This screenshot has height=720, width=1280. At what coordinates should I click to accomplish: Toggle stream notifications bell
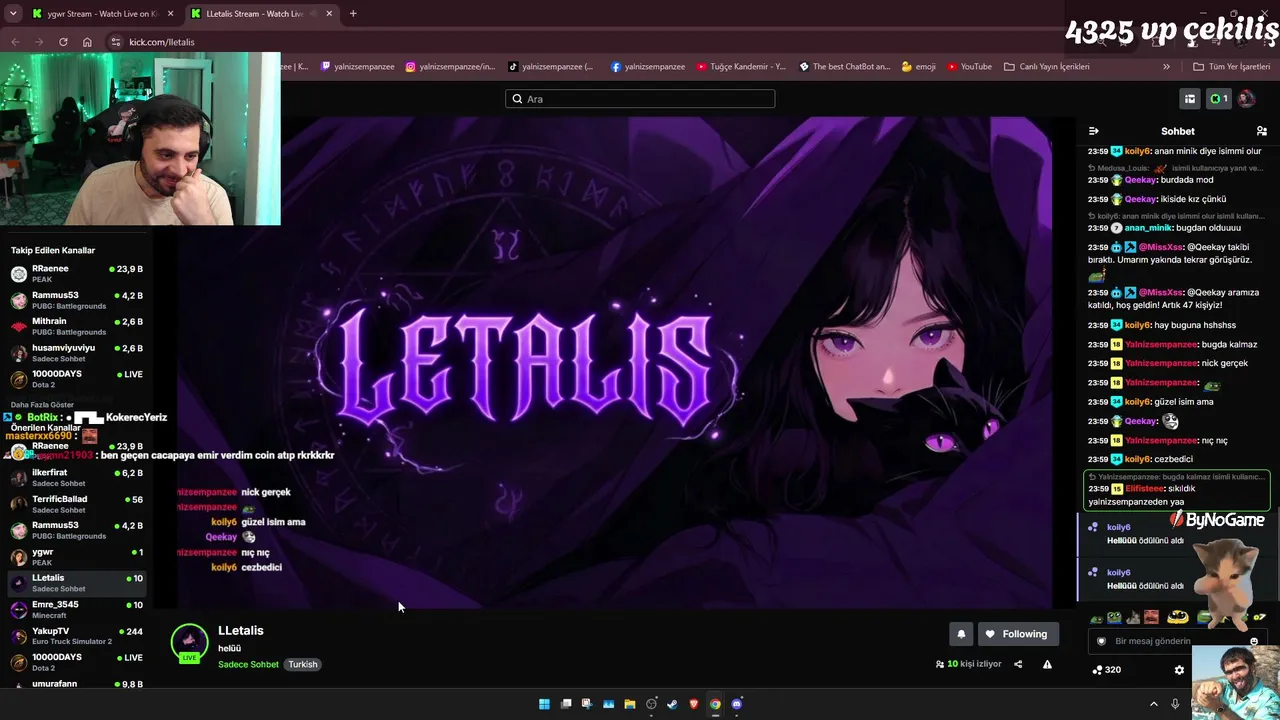click(x=961, y=634)
